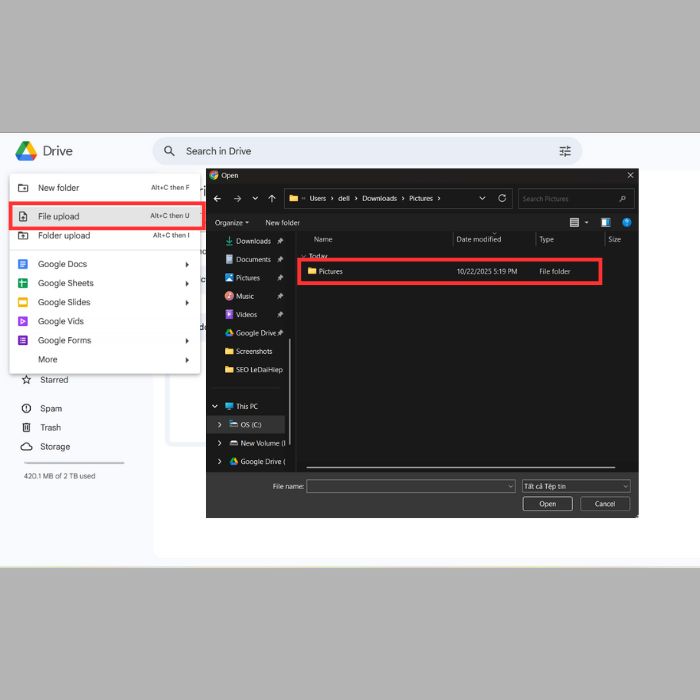Open the Google Forms submenu
This screenshot has width=700, height=700.
104,341
